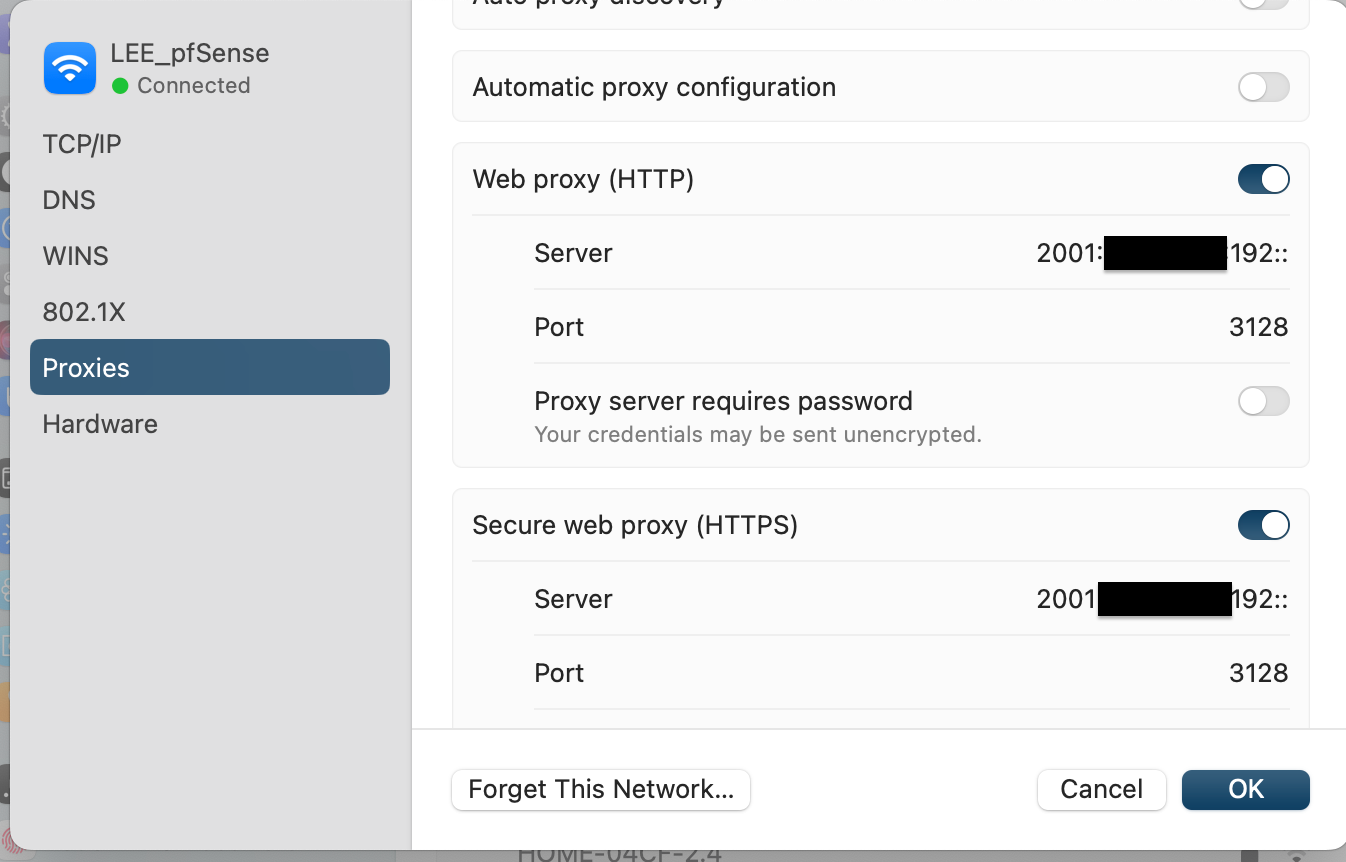Click the Automatic proxy configuration label

tap(654, 87)
